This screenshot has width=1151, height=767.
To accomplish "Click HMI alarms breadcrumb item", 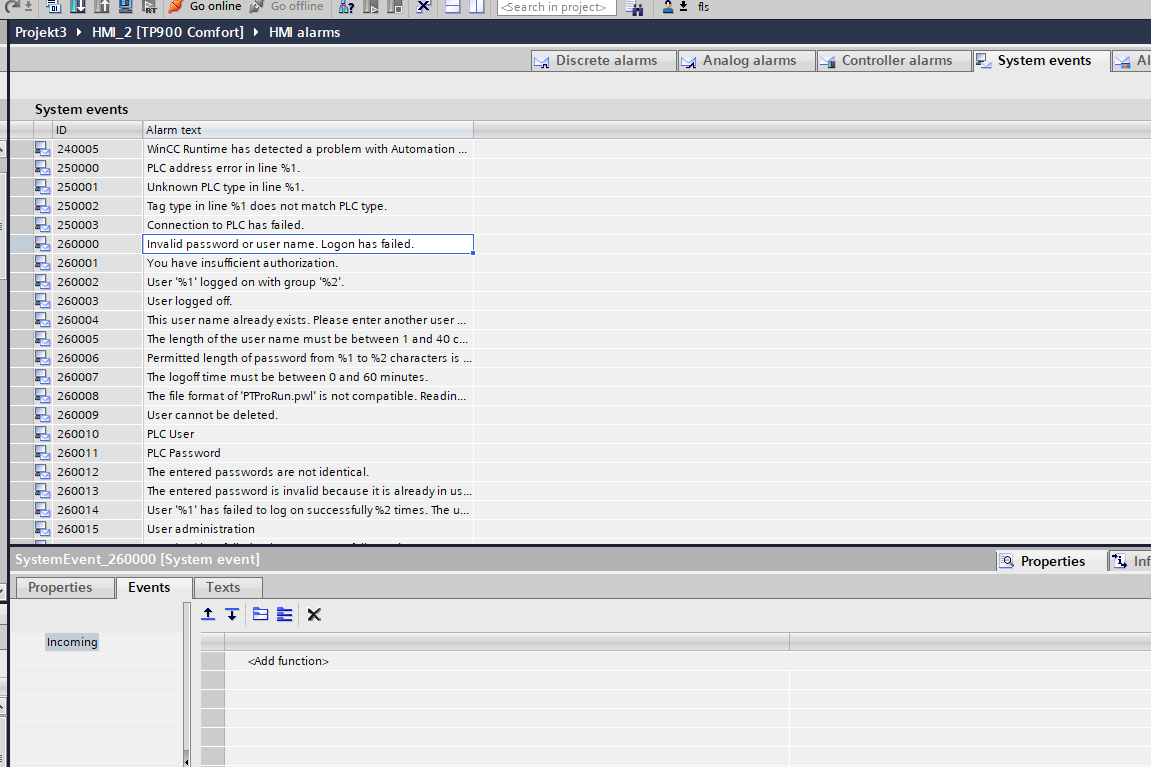I will (305, 32).
